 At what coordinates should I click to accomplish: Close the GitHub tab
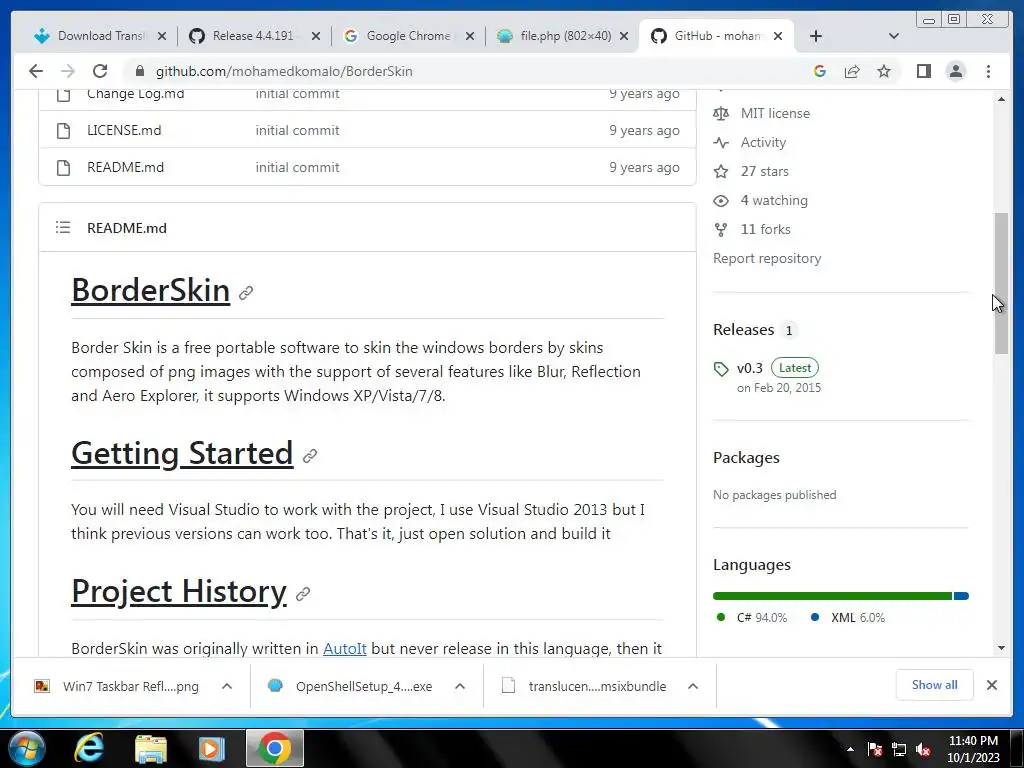pos(778,37)
